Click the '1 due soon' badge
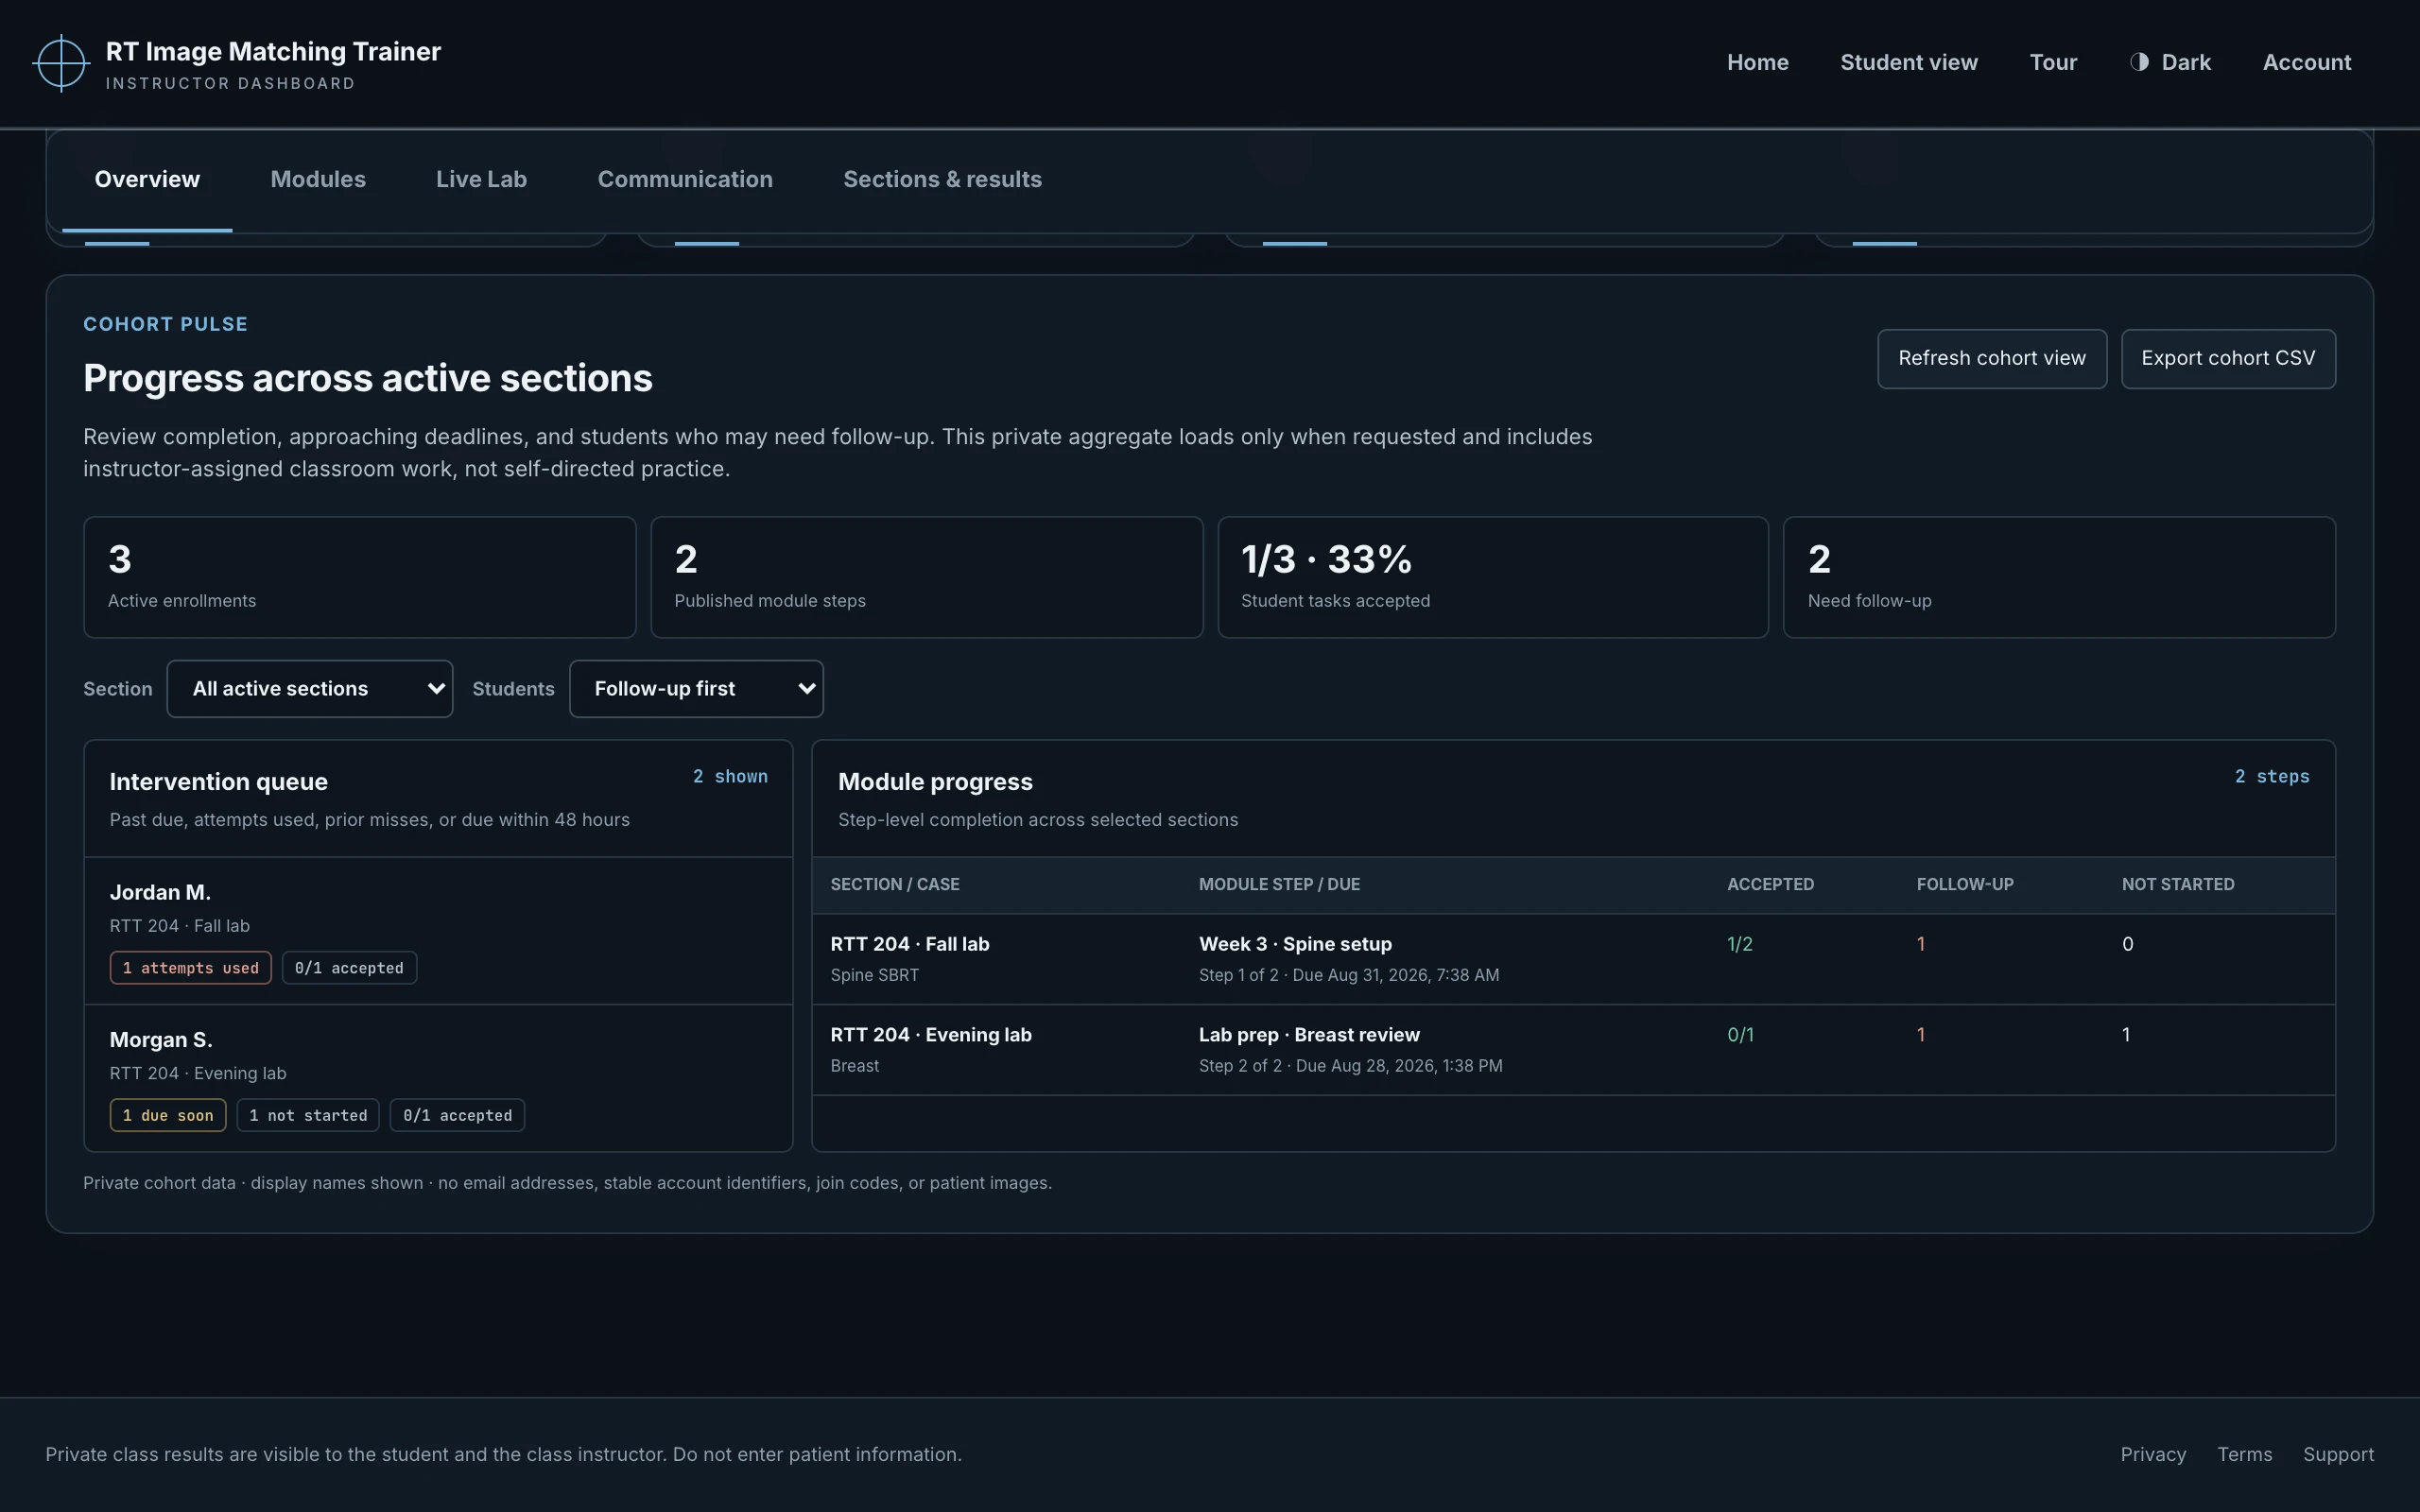Image resolution: width=2420 pixels, height=1512 pixels. (168, 1115)
